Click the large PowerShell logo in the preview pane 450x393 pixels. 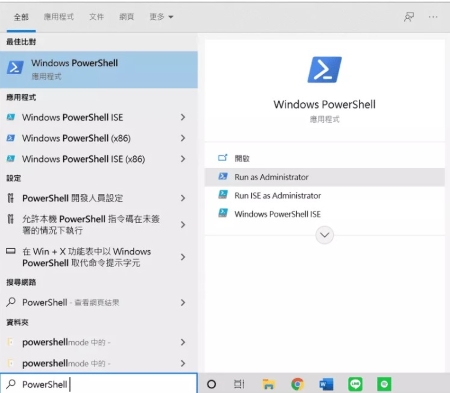tap(324, 70)
